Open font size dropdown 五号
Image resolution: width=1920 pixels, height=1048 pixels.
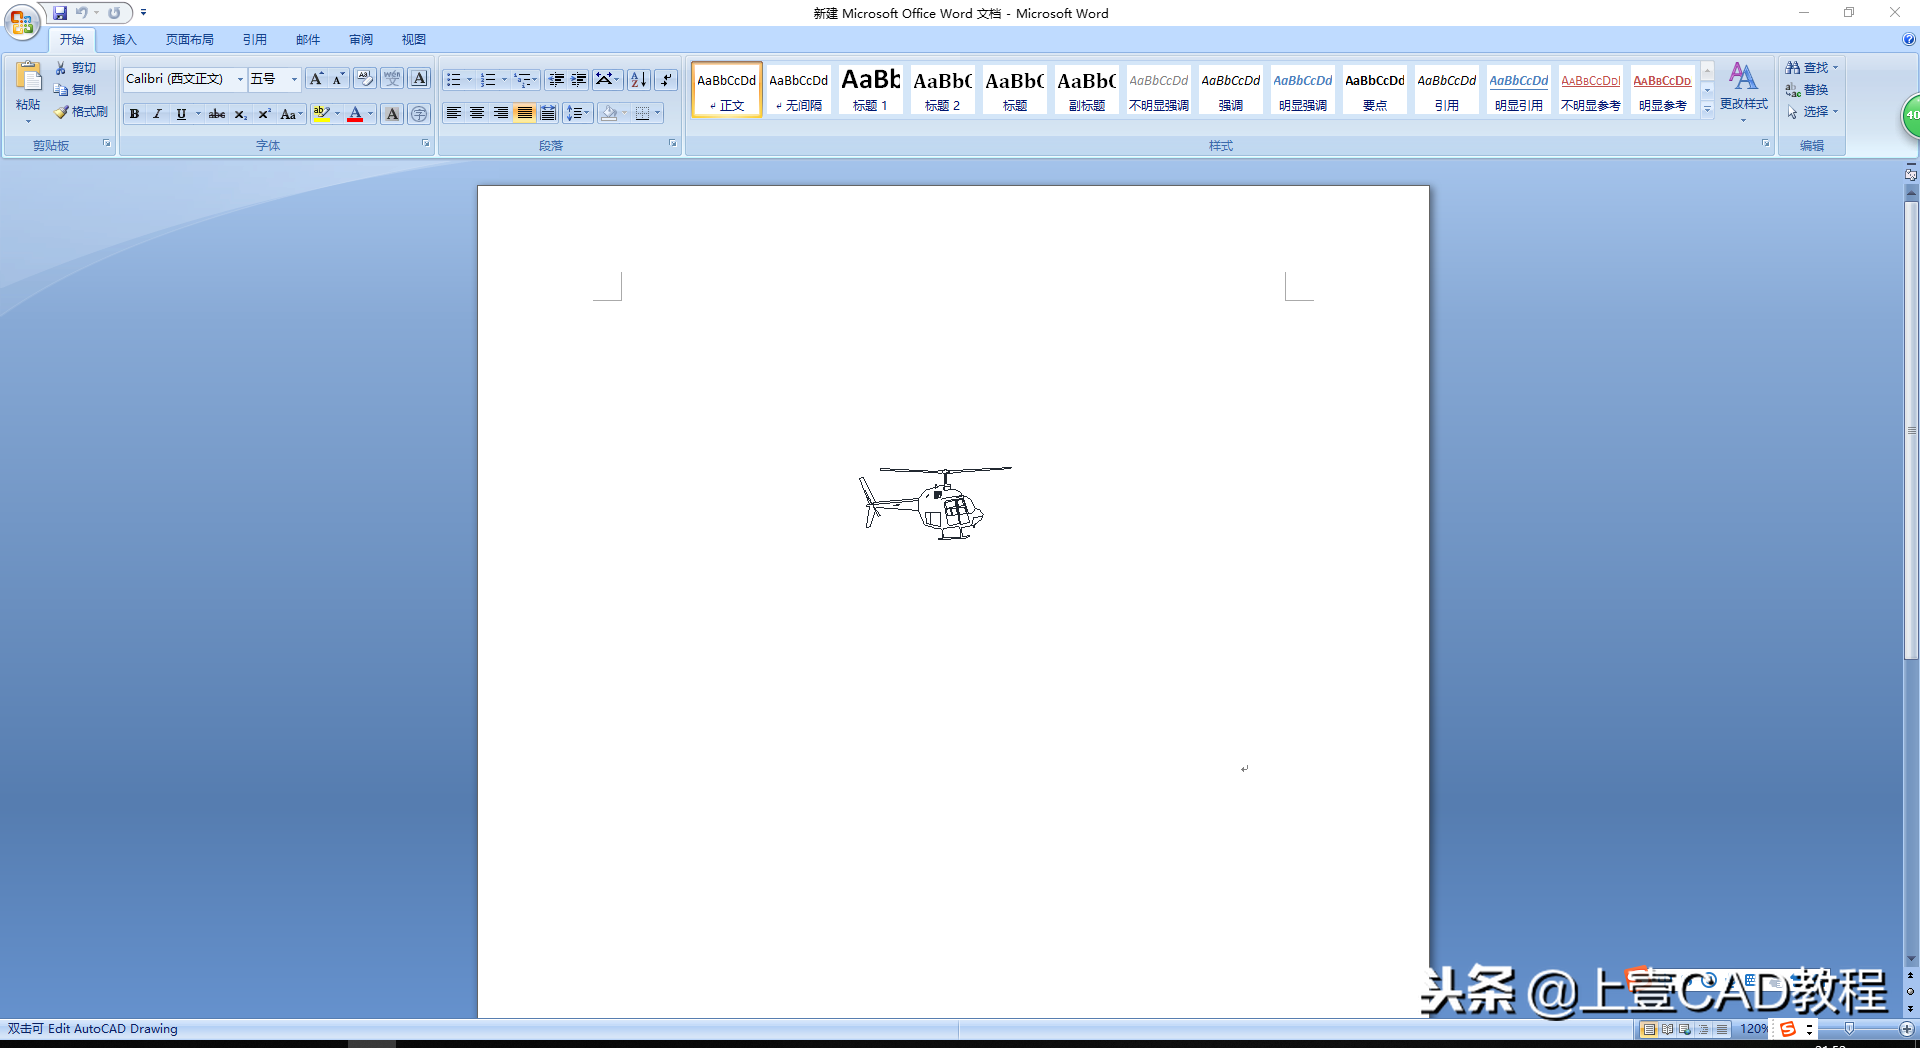coord(294,79)
